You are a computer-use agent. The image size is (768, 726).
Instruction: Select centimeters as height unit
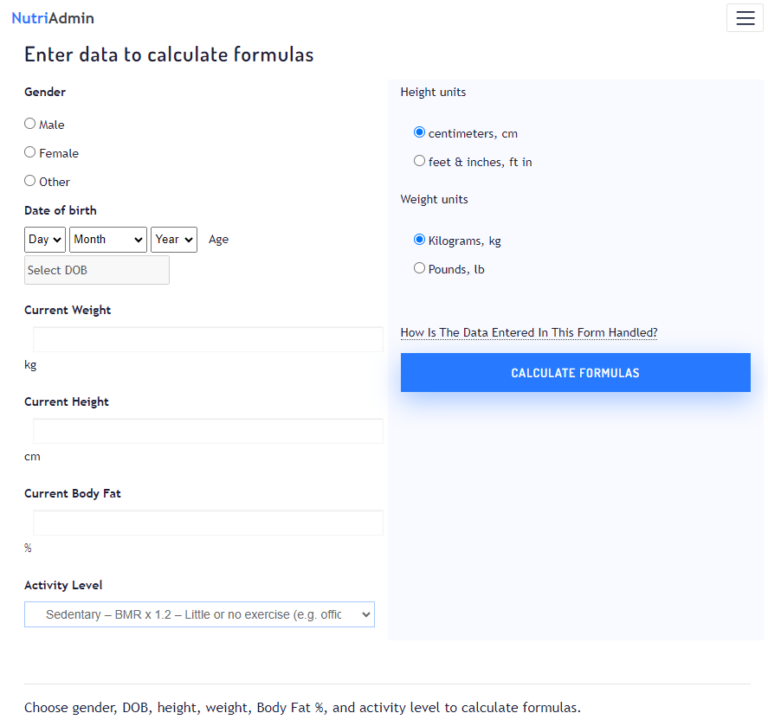pyautogui.click(x=420, y=132)
